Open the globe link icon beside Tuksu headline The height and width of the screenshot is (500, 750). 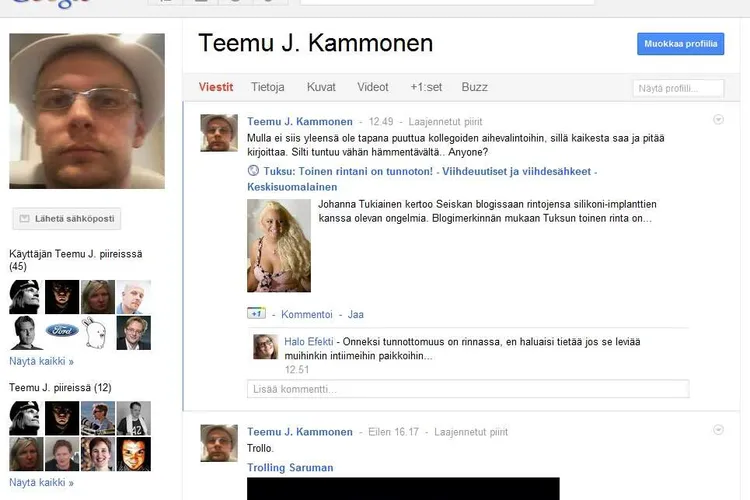(x=253, y=171)
